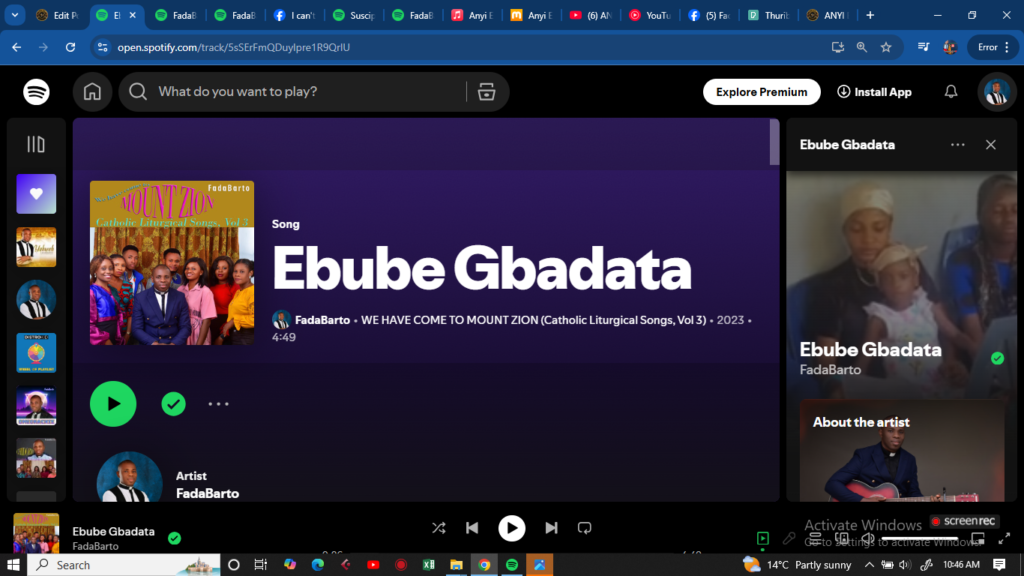The height and width of the screenshot is (576, 1024).
Task: Show hidden system tray icons
Action: pyautogui.click(x=869, y=565)
